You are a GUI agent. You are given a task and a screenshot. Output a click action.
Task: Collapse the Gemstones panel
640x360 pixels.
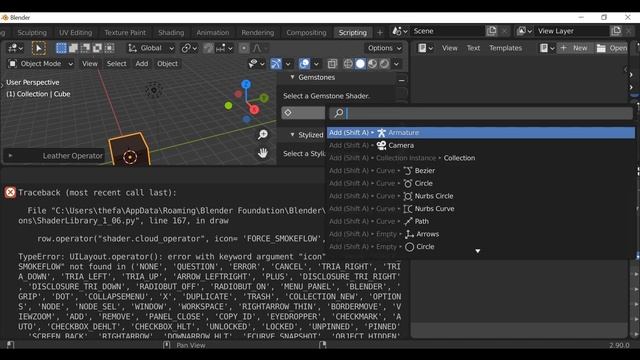pos(292,77)
